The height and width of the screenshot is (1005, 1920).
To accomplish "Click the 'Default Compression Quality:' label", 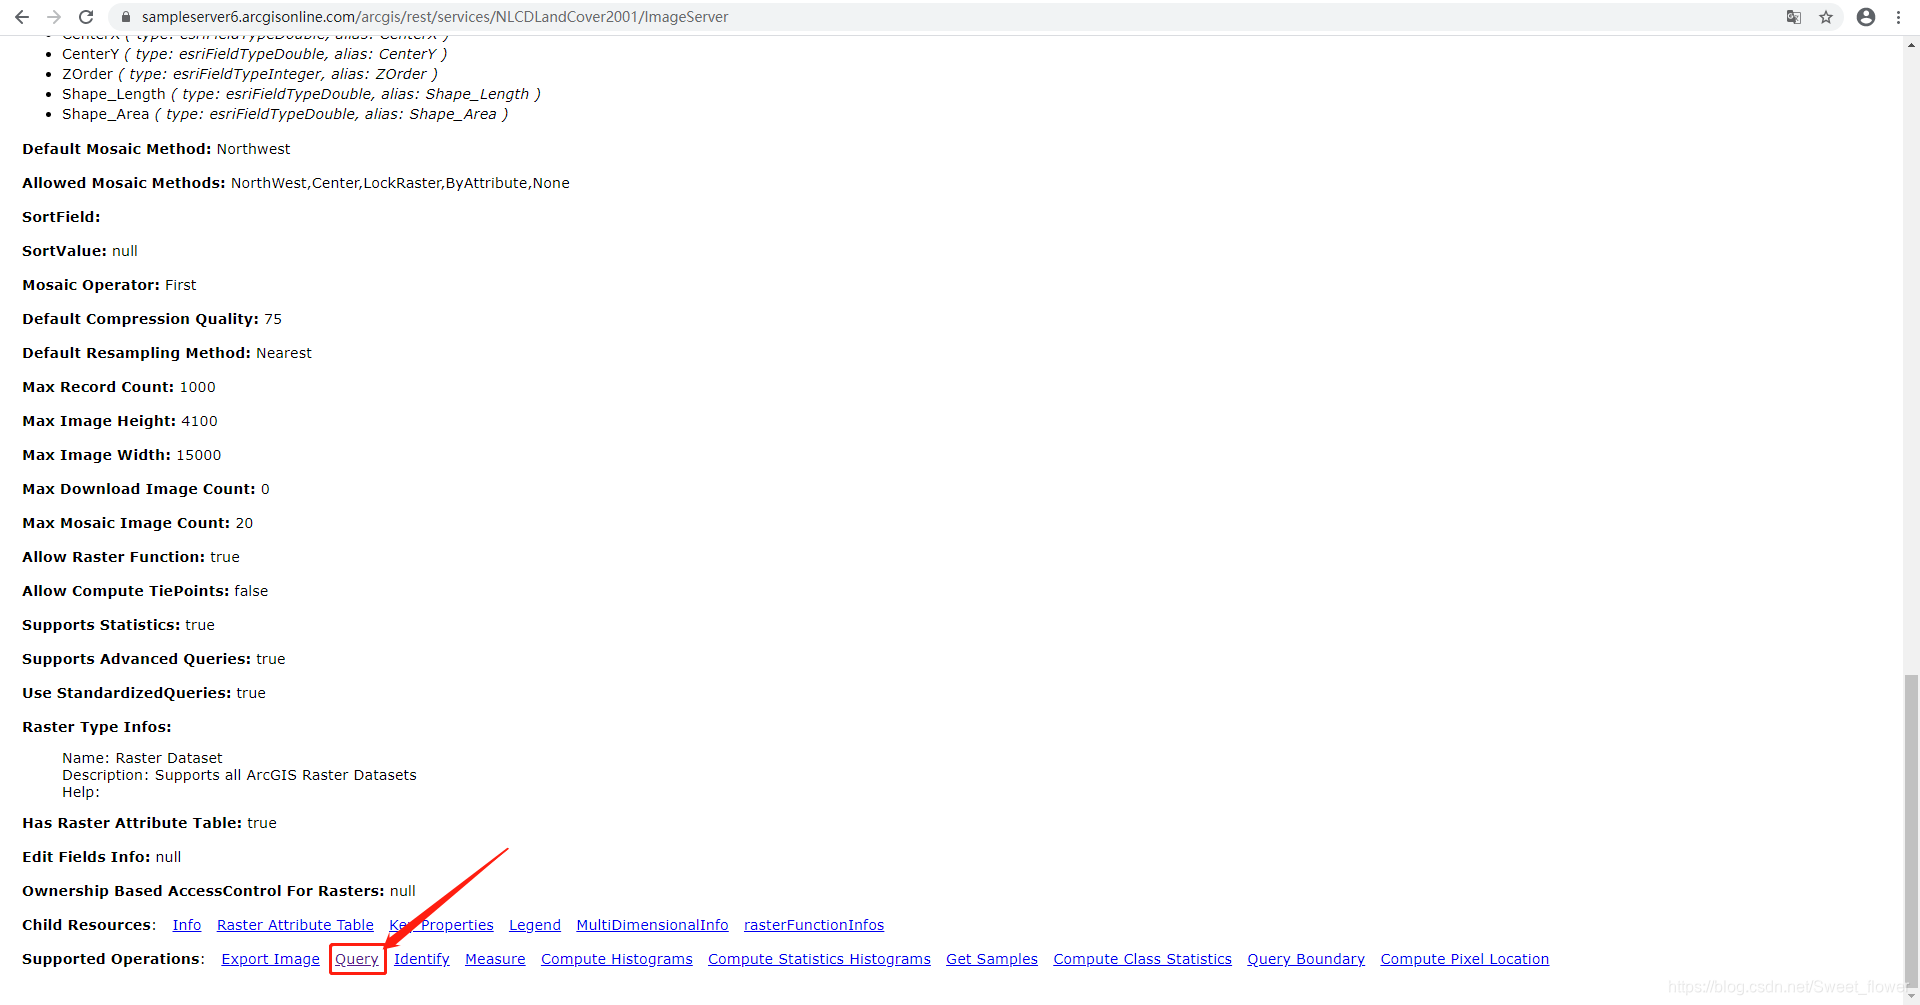I will (x=141, y=319).
